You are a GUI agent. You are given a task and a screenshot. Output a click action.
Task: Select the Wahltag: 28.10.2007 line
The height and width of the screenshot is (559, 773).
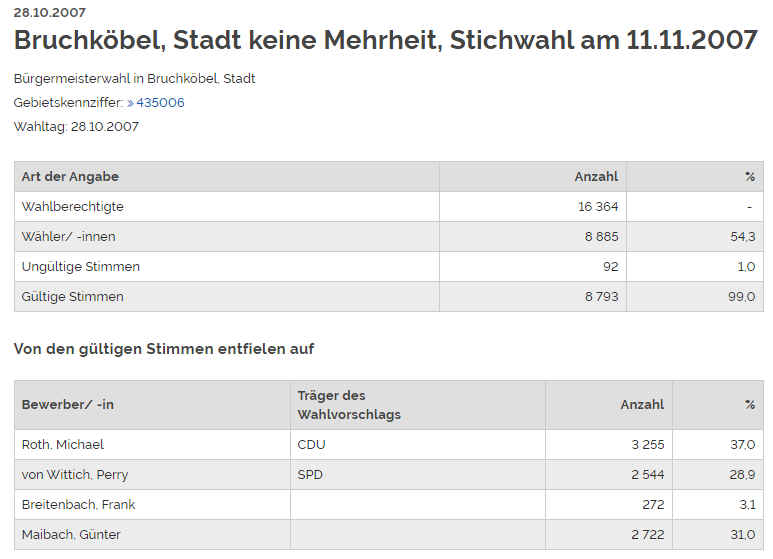pos(77,127)
